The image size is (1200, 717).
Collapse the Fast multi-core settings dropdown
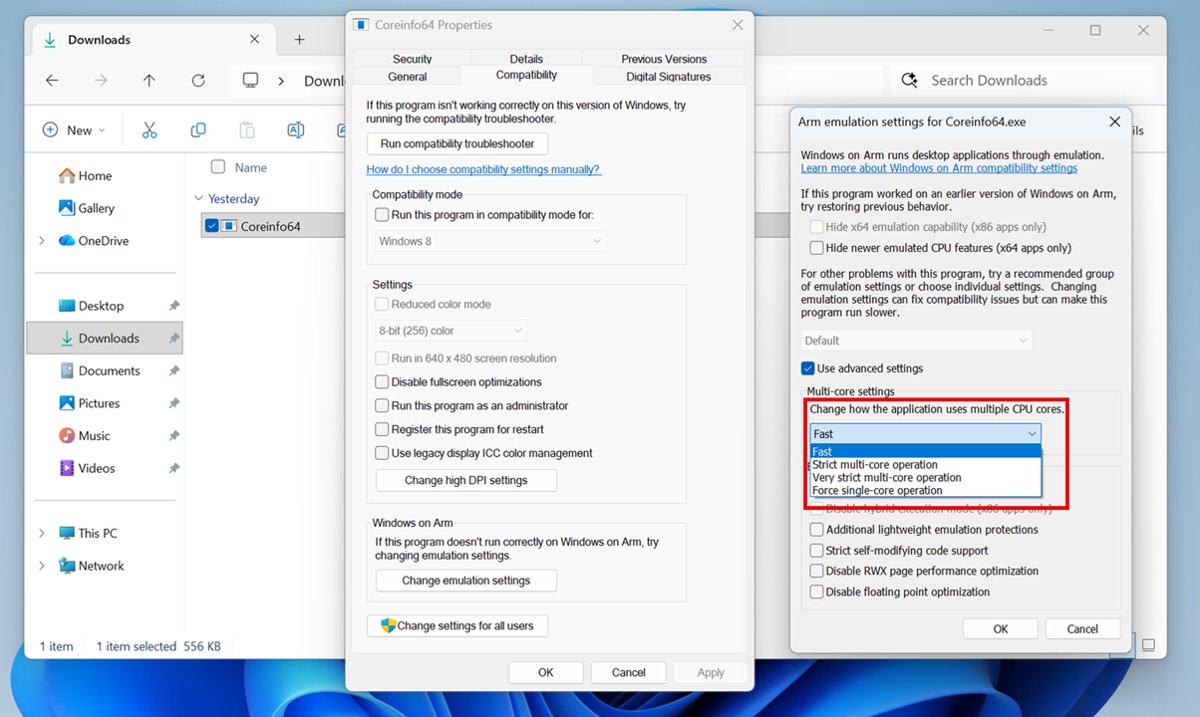coord(925,434)
